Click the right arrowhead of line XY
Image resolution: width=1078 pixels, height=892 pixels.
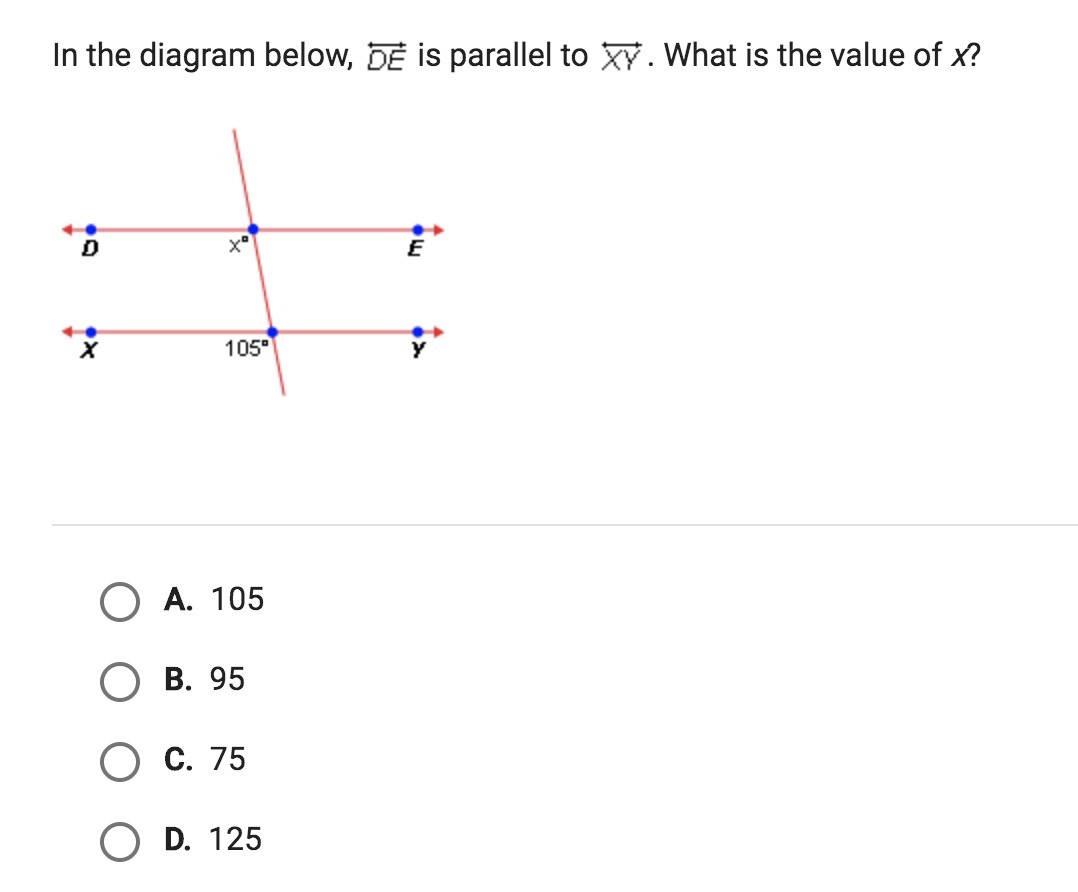pos(438,332)
